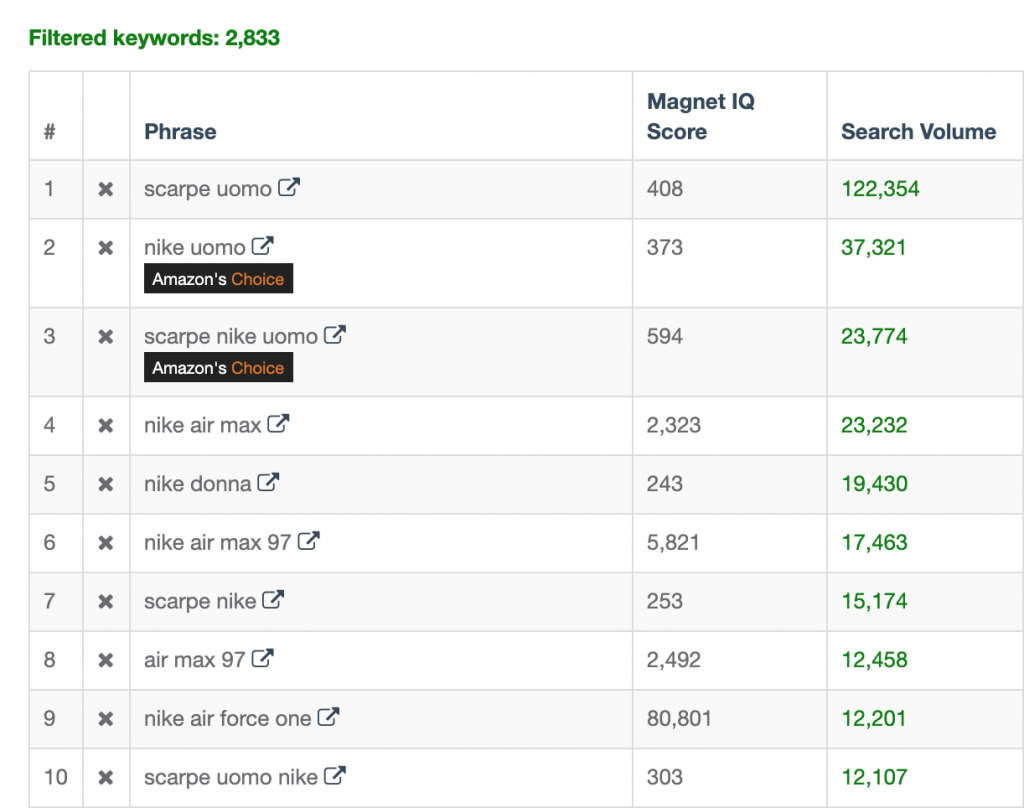
Task: Remove the 'nike air force one' row
Action: [106, 719]
